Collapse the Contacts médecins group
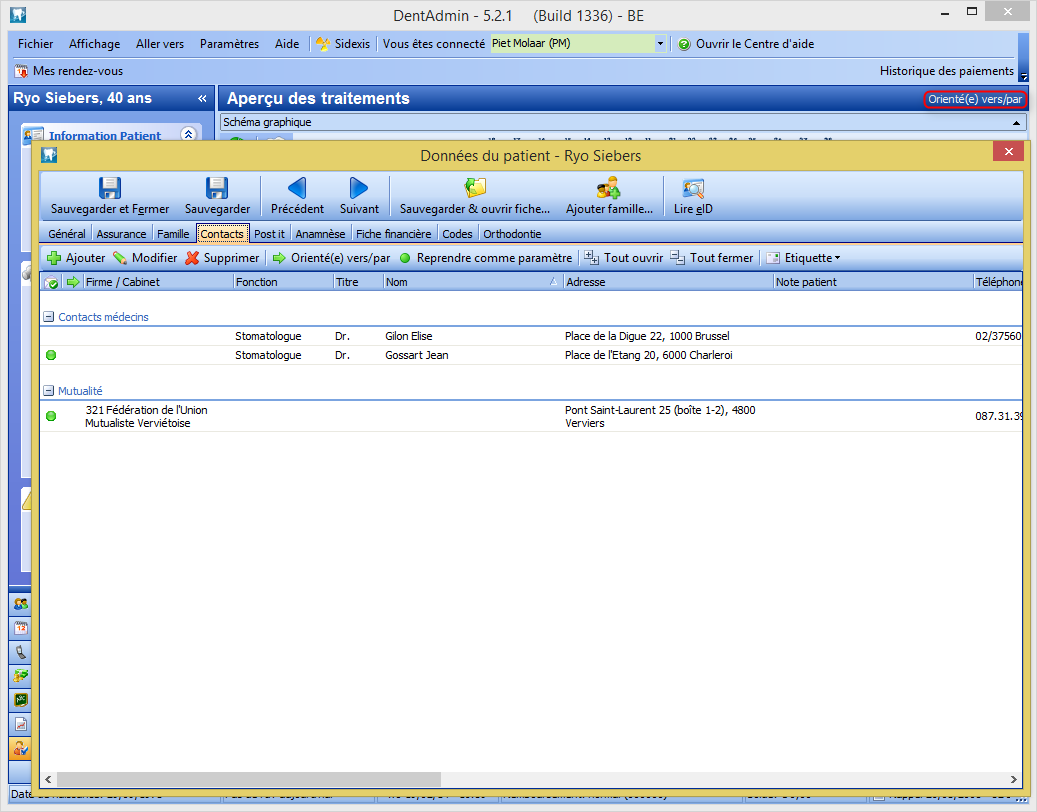Viewport: 1037px width, 812px height. pos(48,317)
